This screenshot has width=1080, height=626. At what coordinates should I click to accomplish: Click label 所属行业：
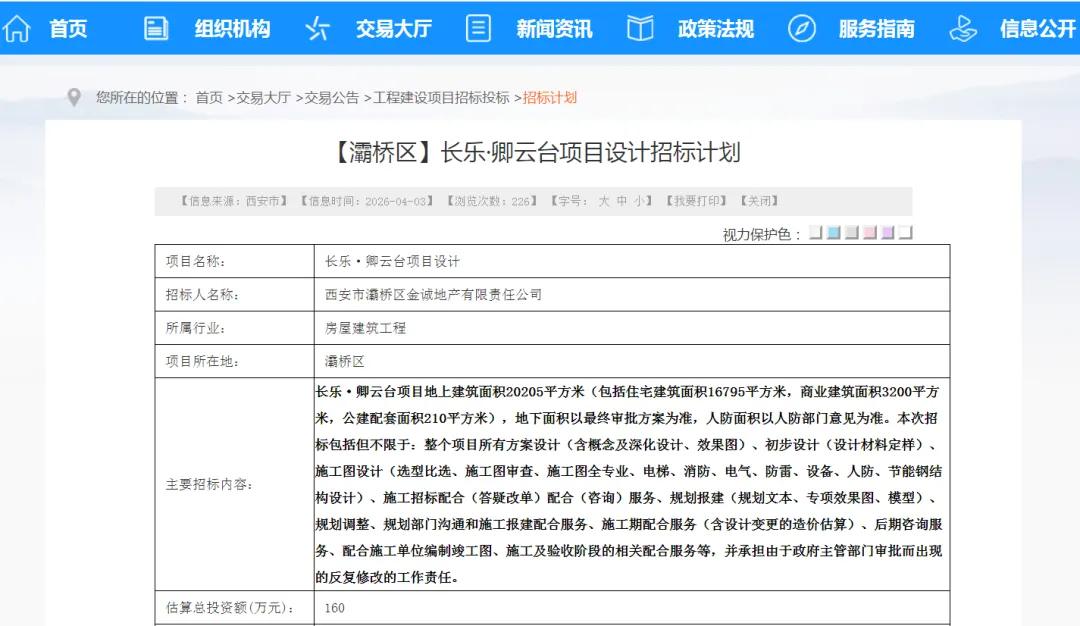[x=196, y=328]
